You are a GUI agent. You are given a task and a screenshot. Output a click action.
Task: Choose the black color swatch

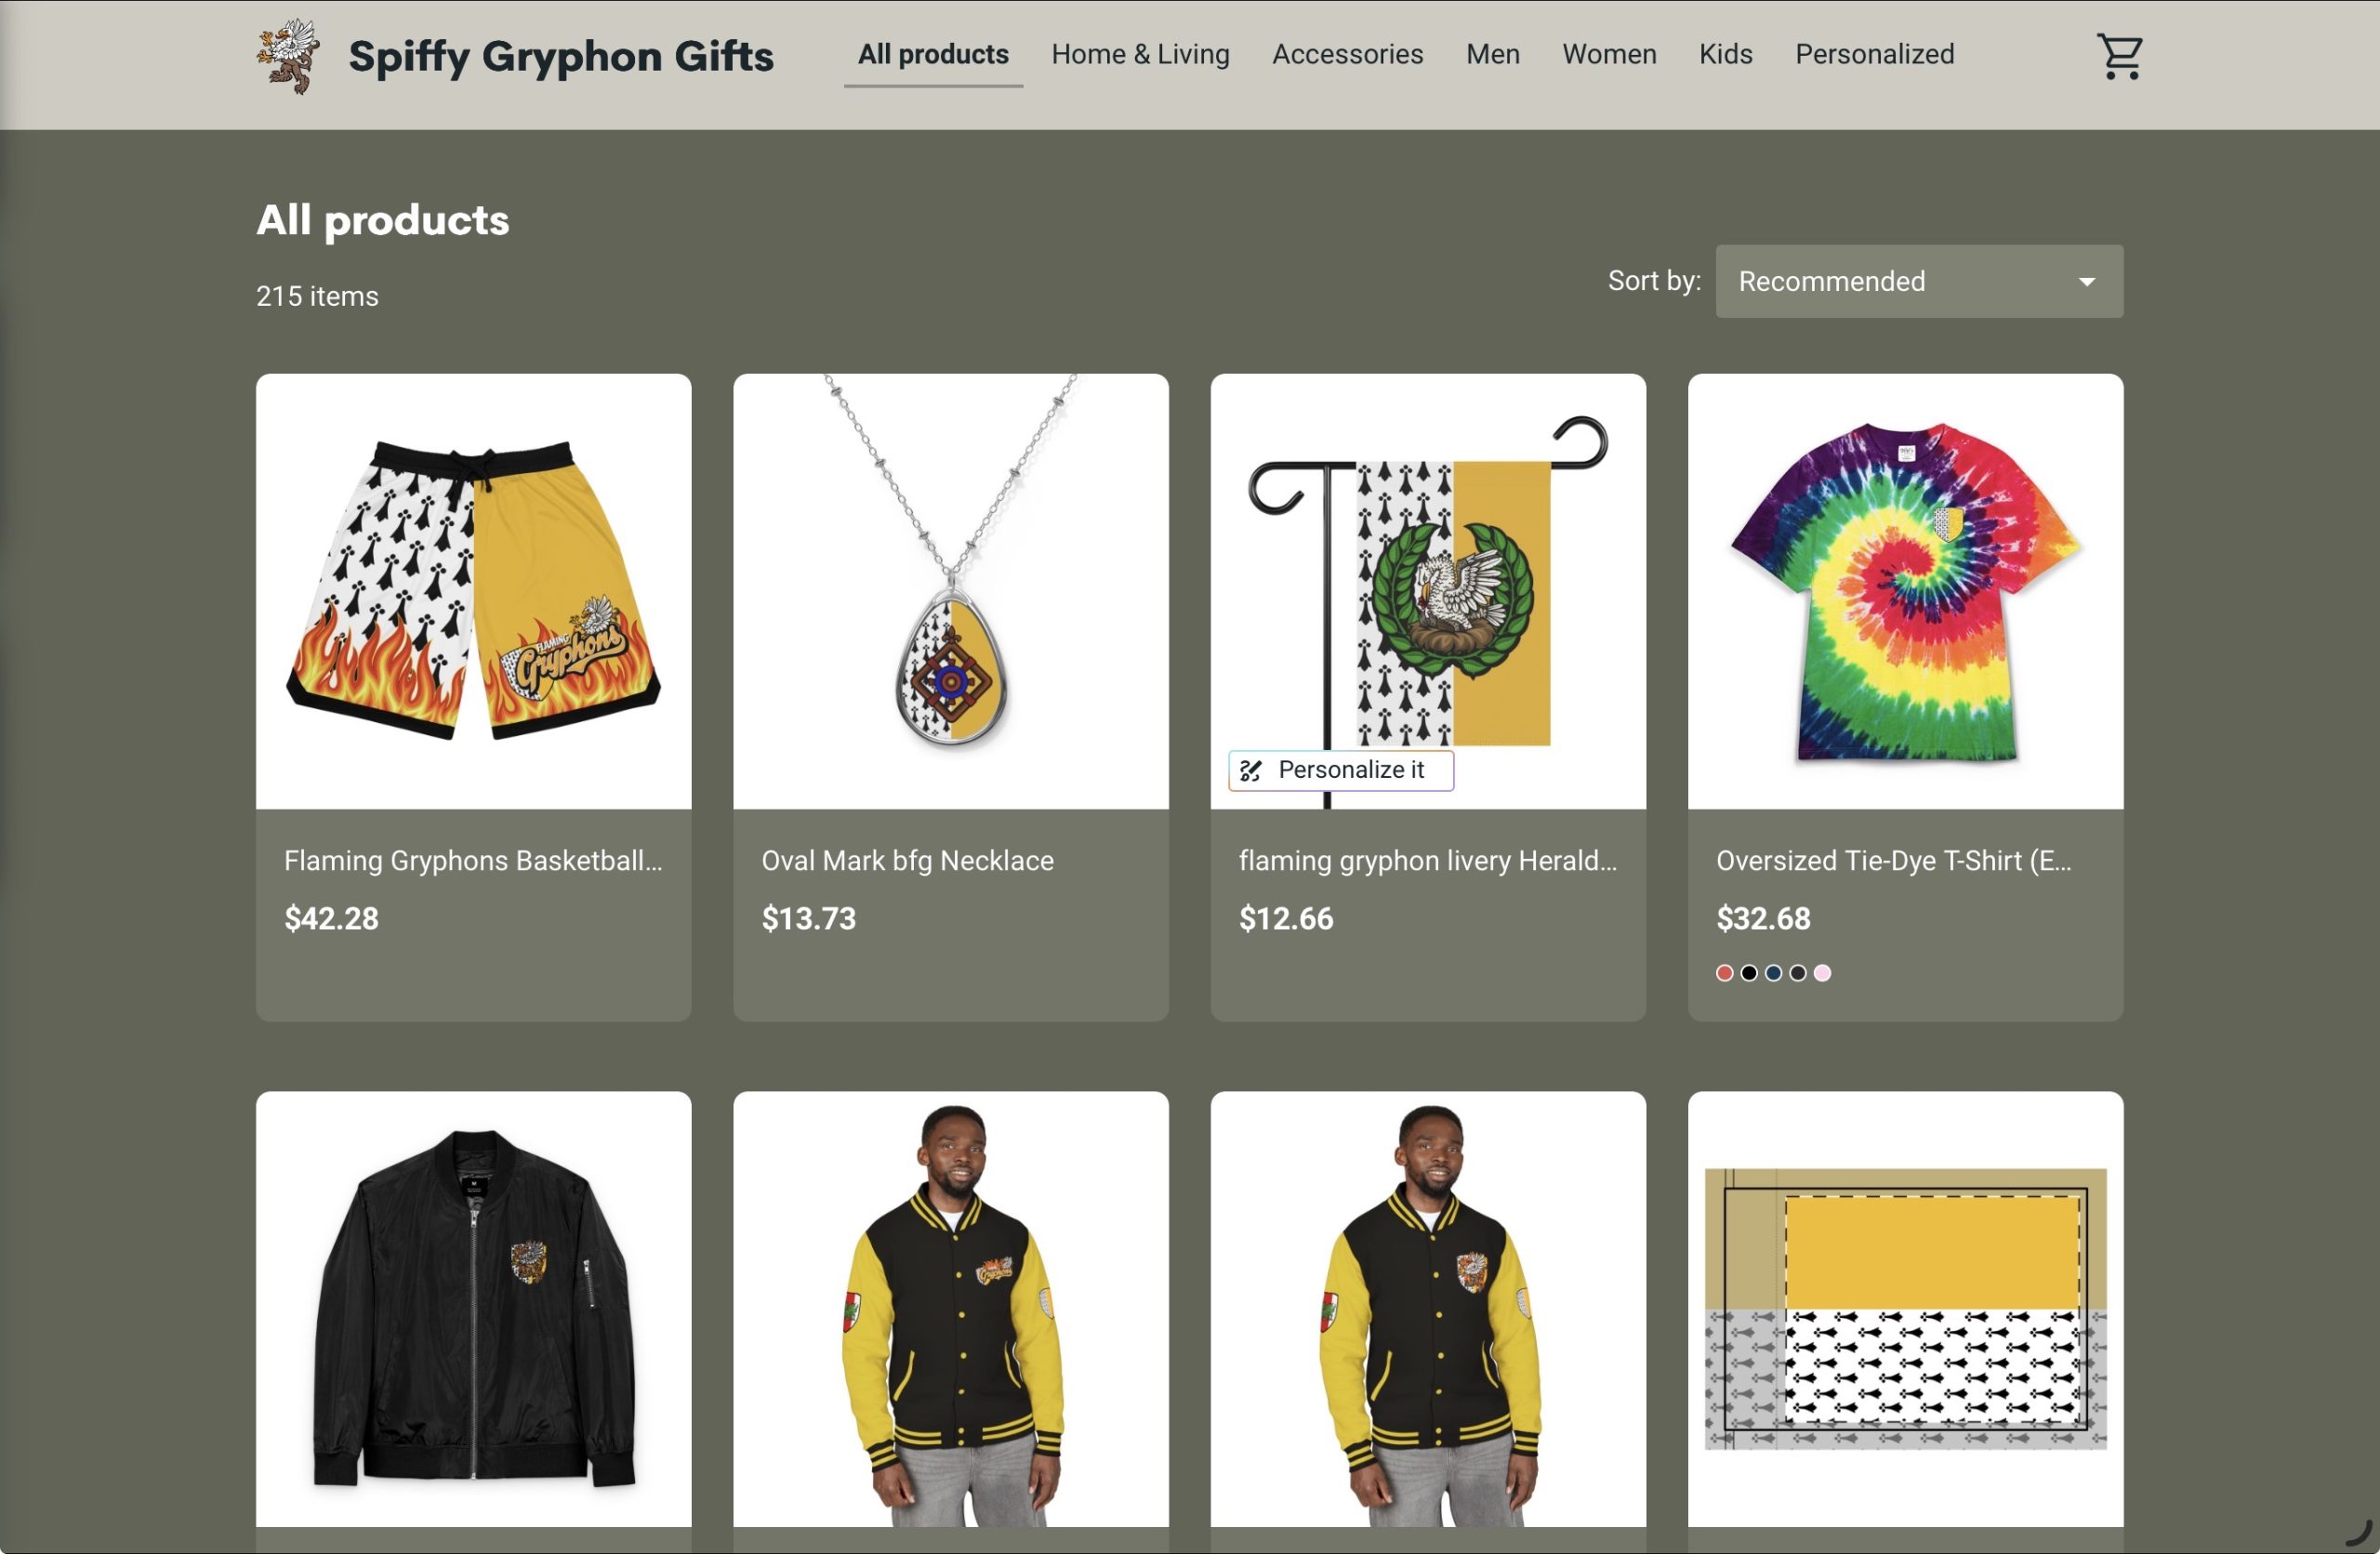[1749, 973]
